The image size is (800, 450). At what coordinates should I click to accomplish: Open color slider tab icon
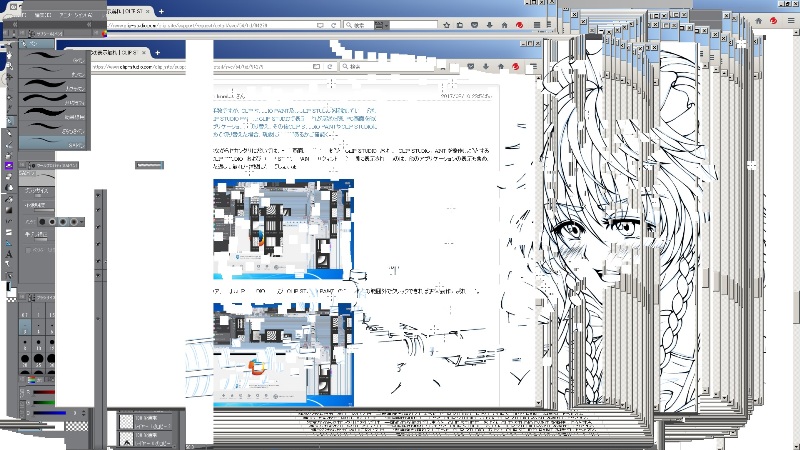(x=32, y=380)
